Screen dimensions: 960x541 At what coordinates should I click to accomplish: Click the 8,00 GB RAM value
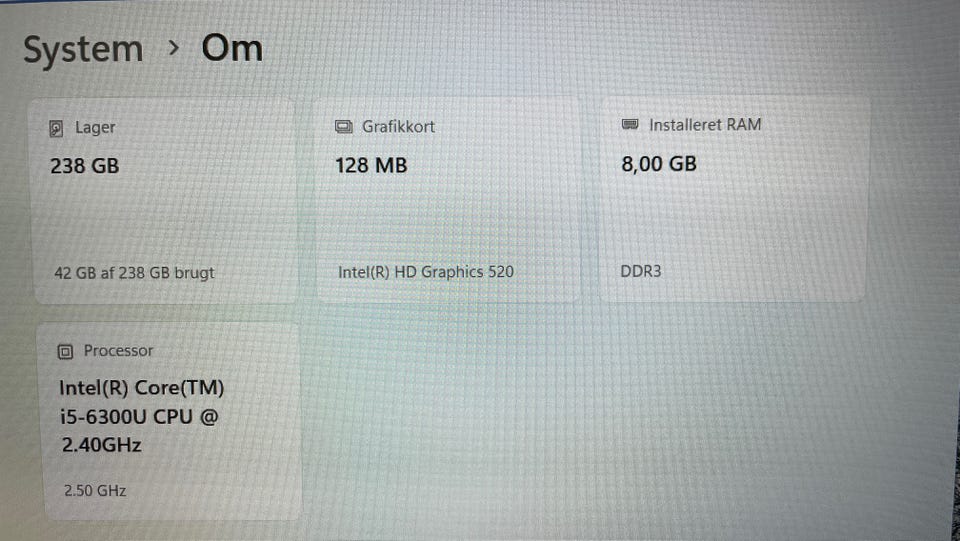point(659,164)
